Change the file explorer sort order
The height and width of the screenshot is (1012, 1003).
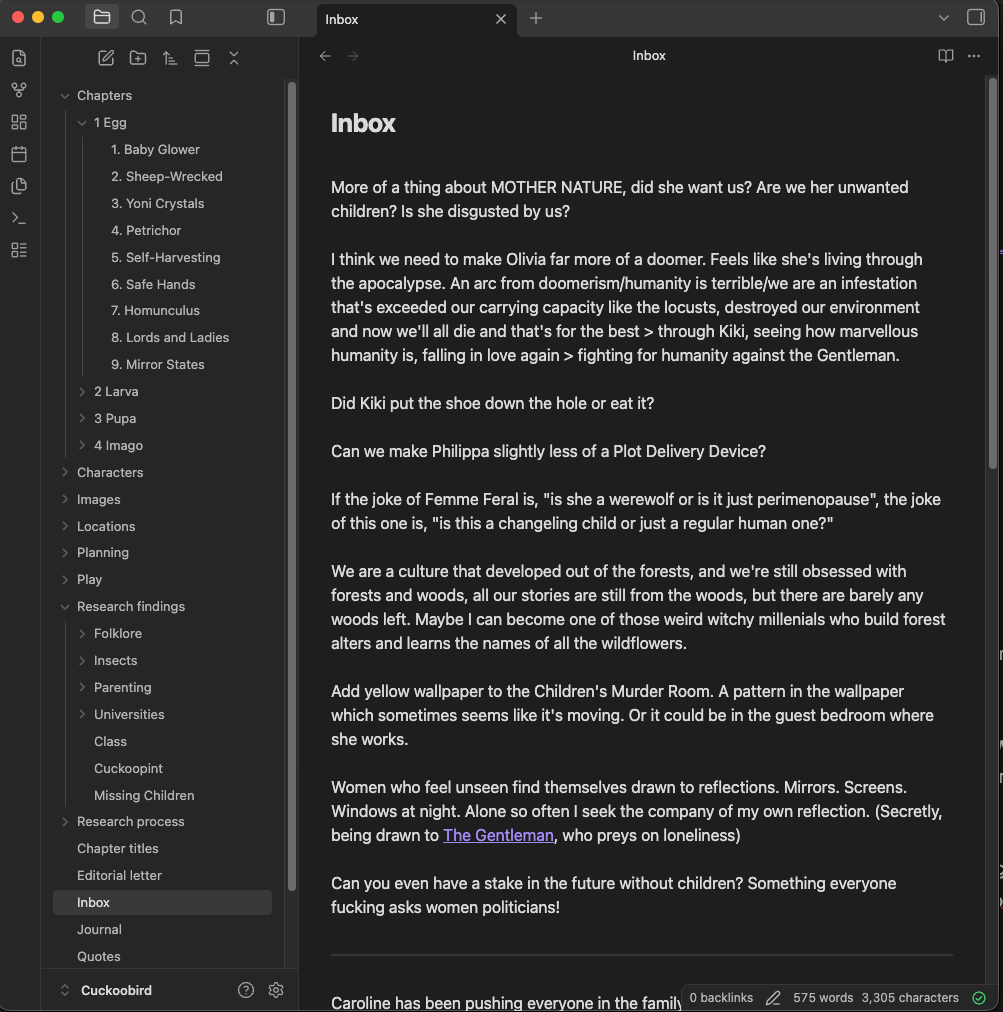point(170,58)
